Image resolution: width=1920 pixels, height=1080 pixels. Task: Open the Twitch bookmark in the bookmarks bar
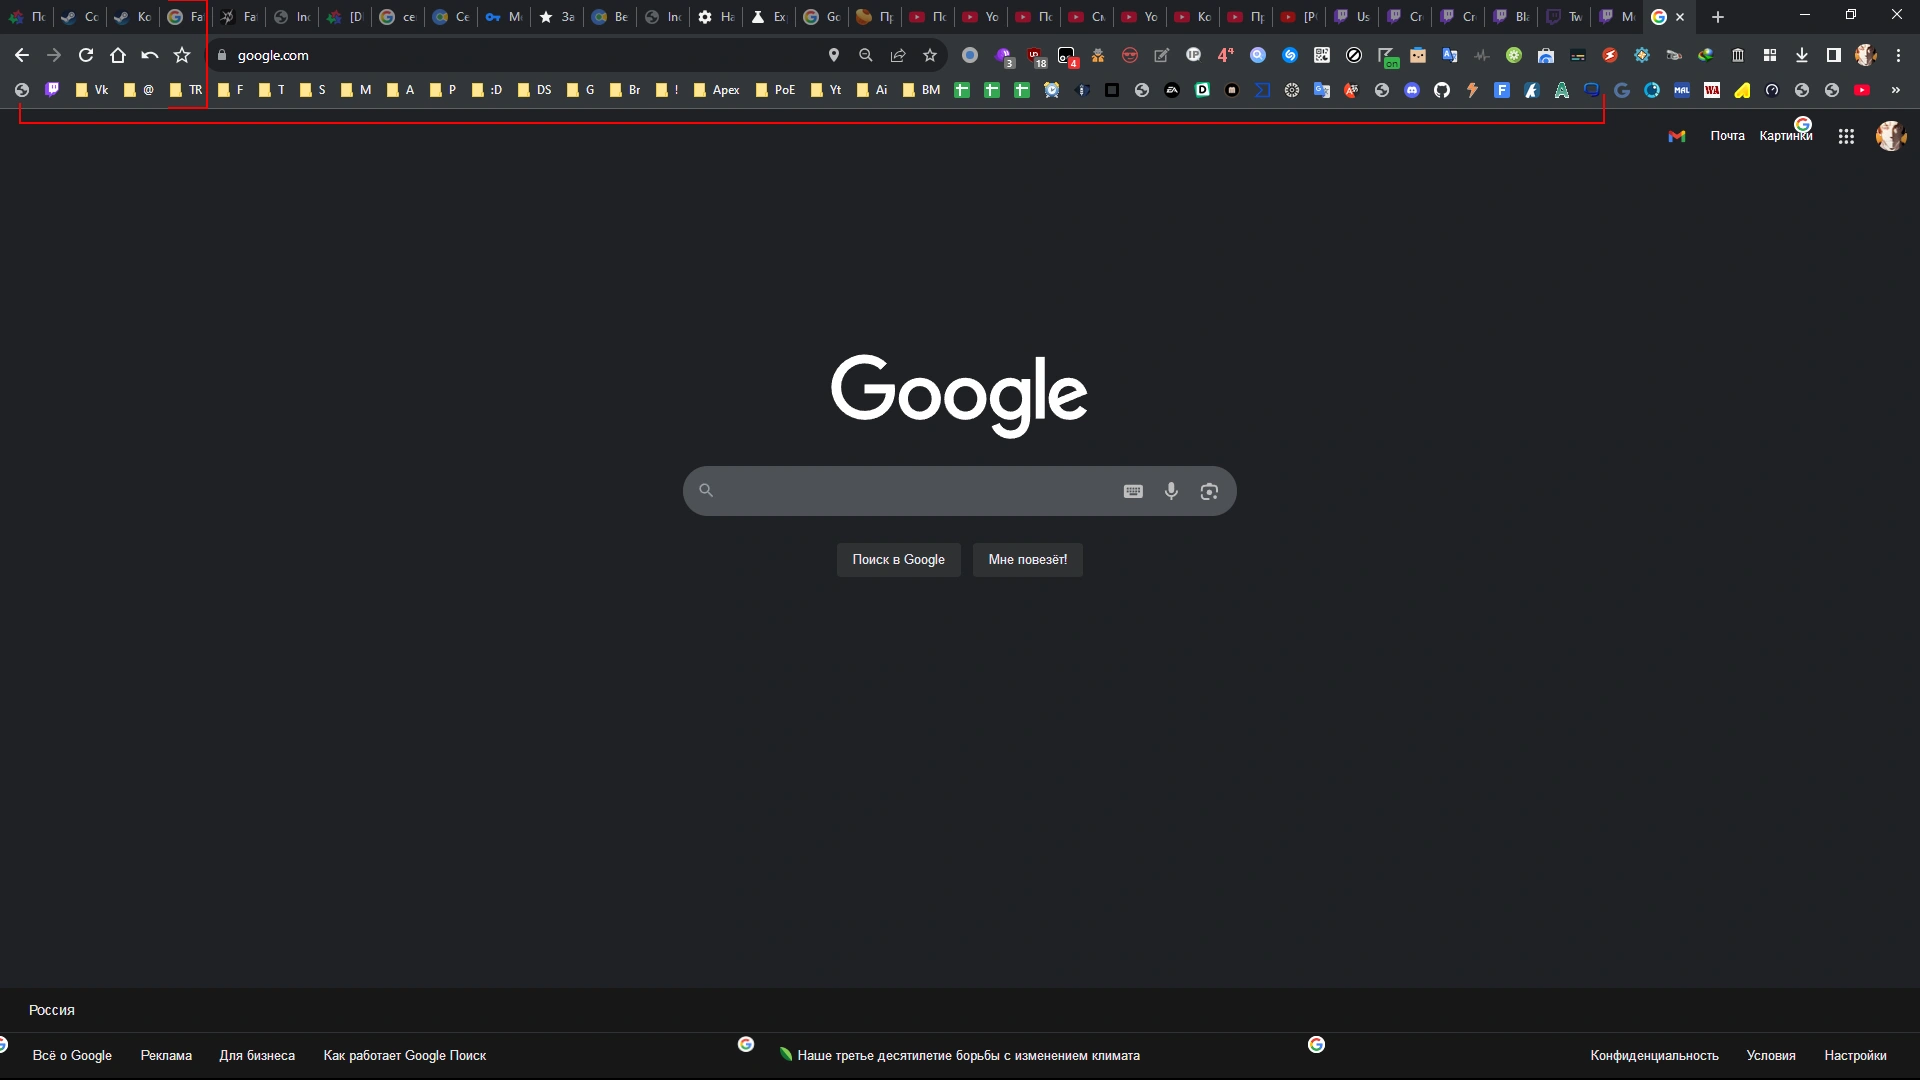pyautogui.click(x=52, y=90)
